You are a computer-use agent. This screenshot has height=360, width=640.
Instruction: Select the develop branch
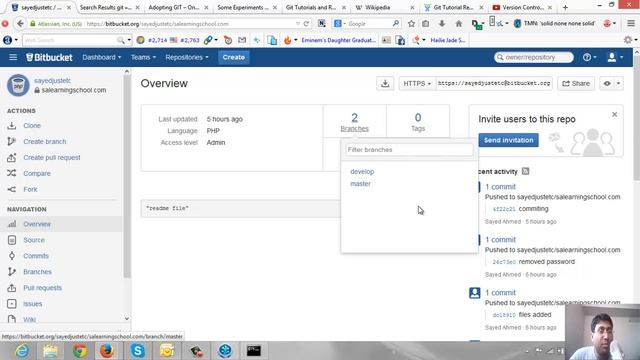click(362, 171)
